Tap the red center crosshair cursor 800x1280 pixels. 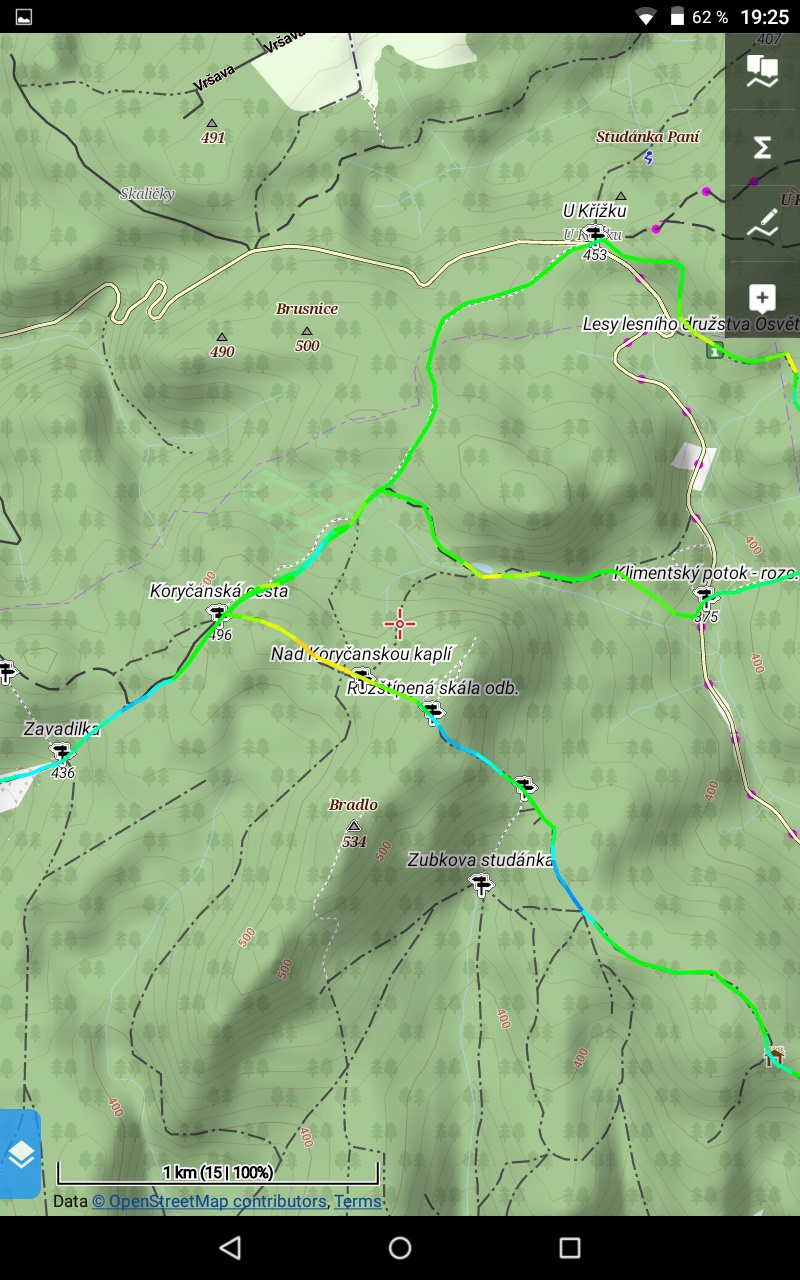[400, 624]
